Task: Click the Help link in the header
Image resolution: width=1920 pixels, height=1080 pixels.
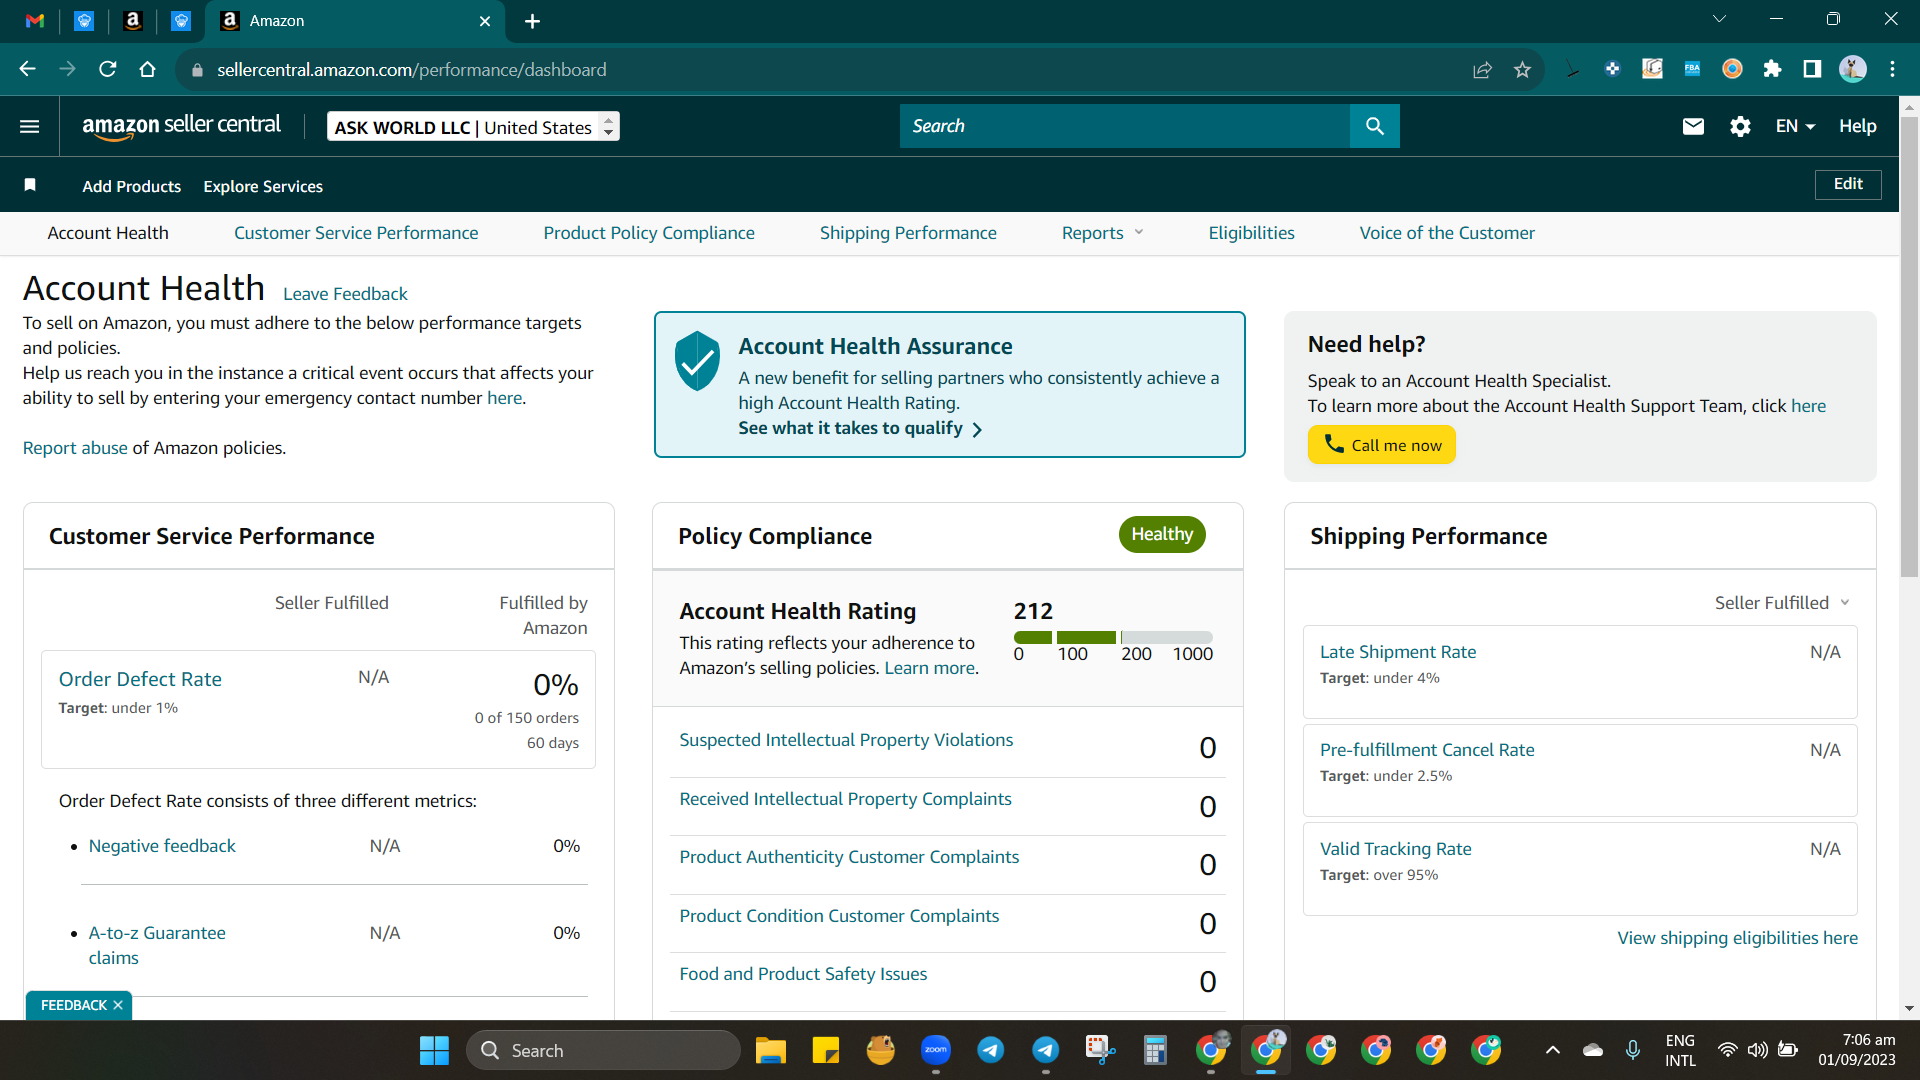Action: click(1857, 126)
